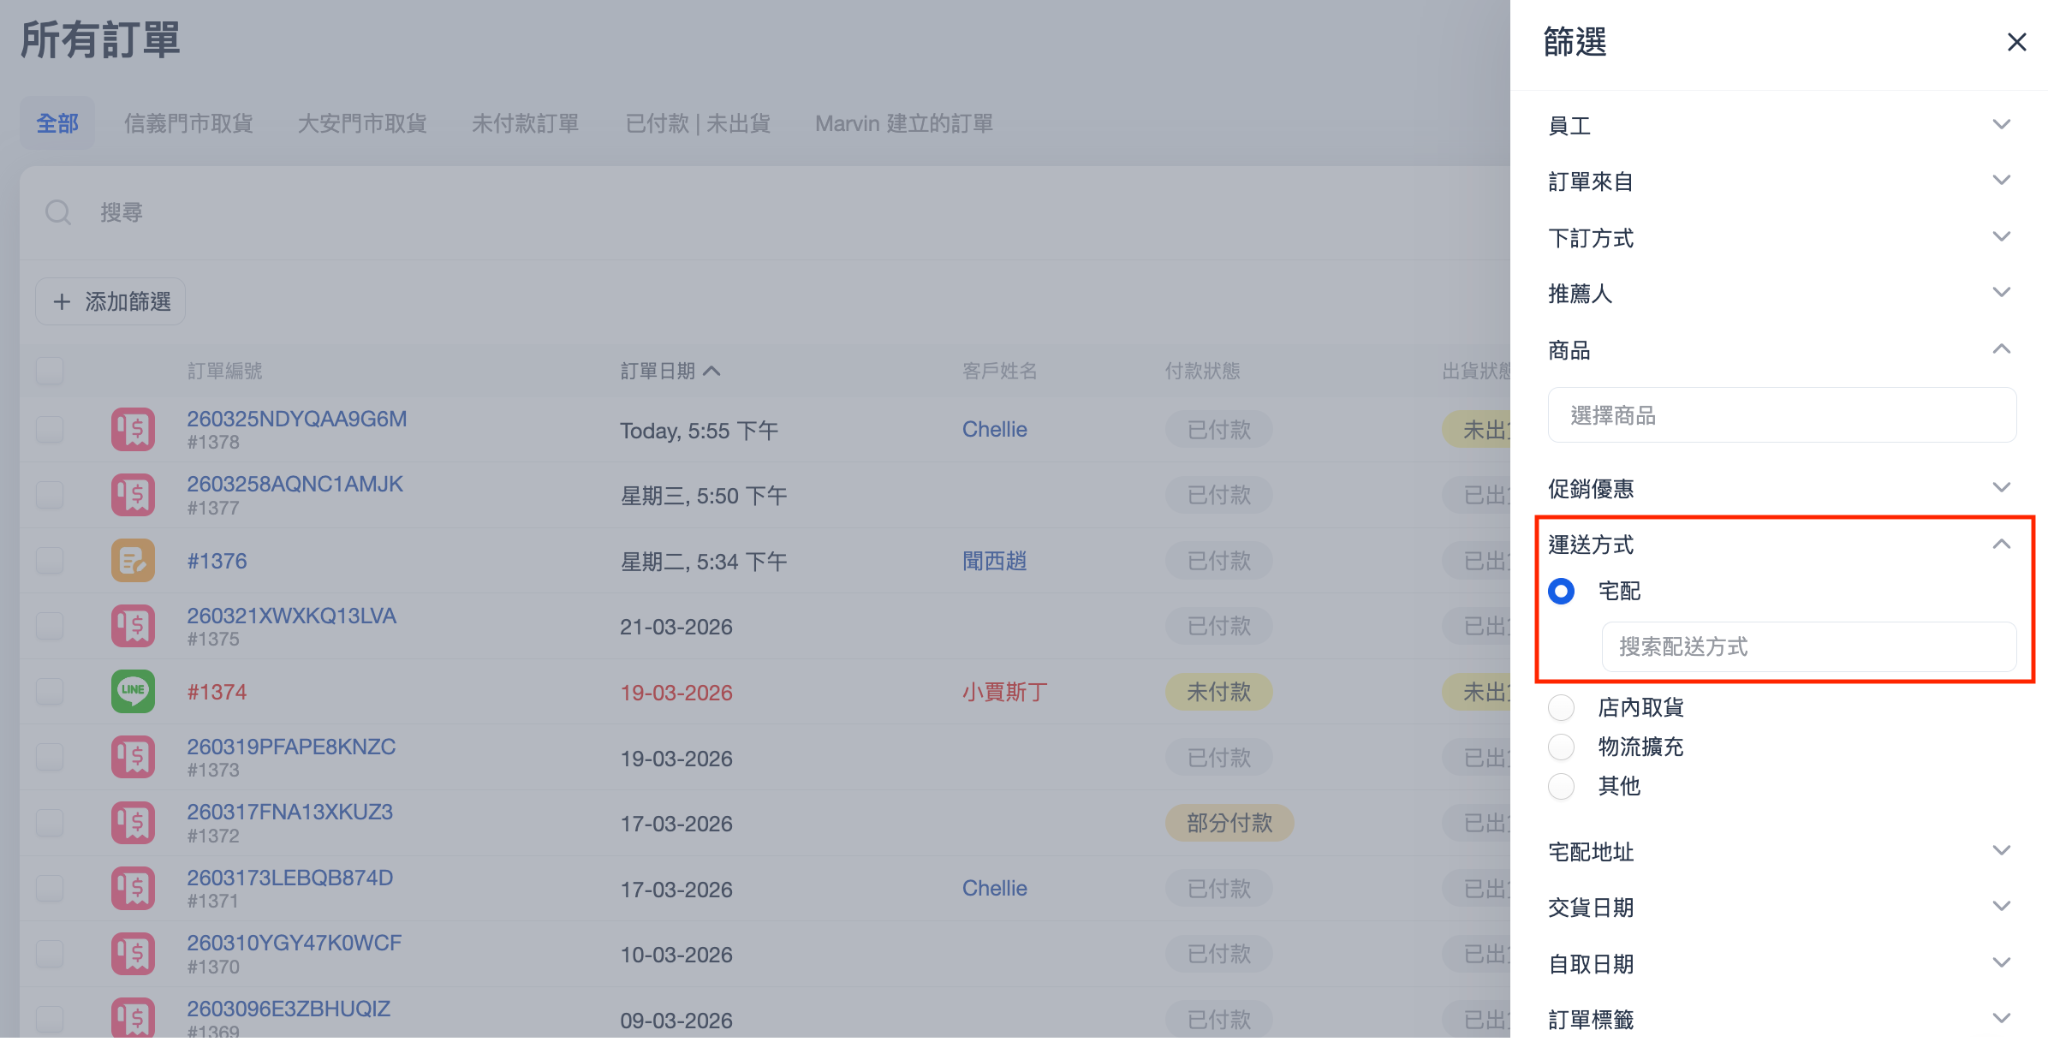Collapse the 運送方式 filter section
2048x1038 pixels.
(x=2000, y=544)
